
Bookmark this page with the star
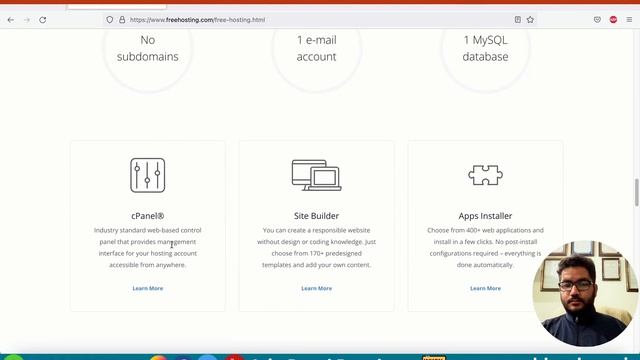[530, 20]
